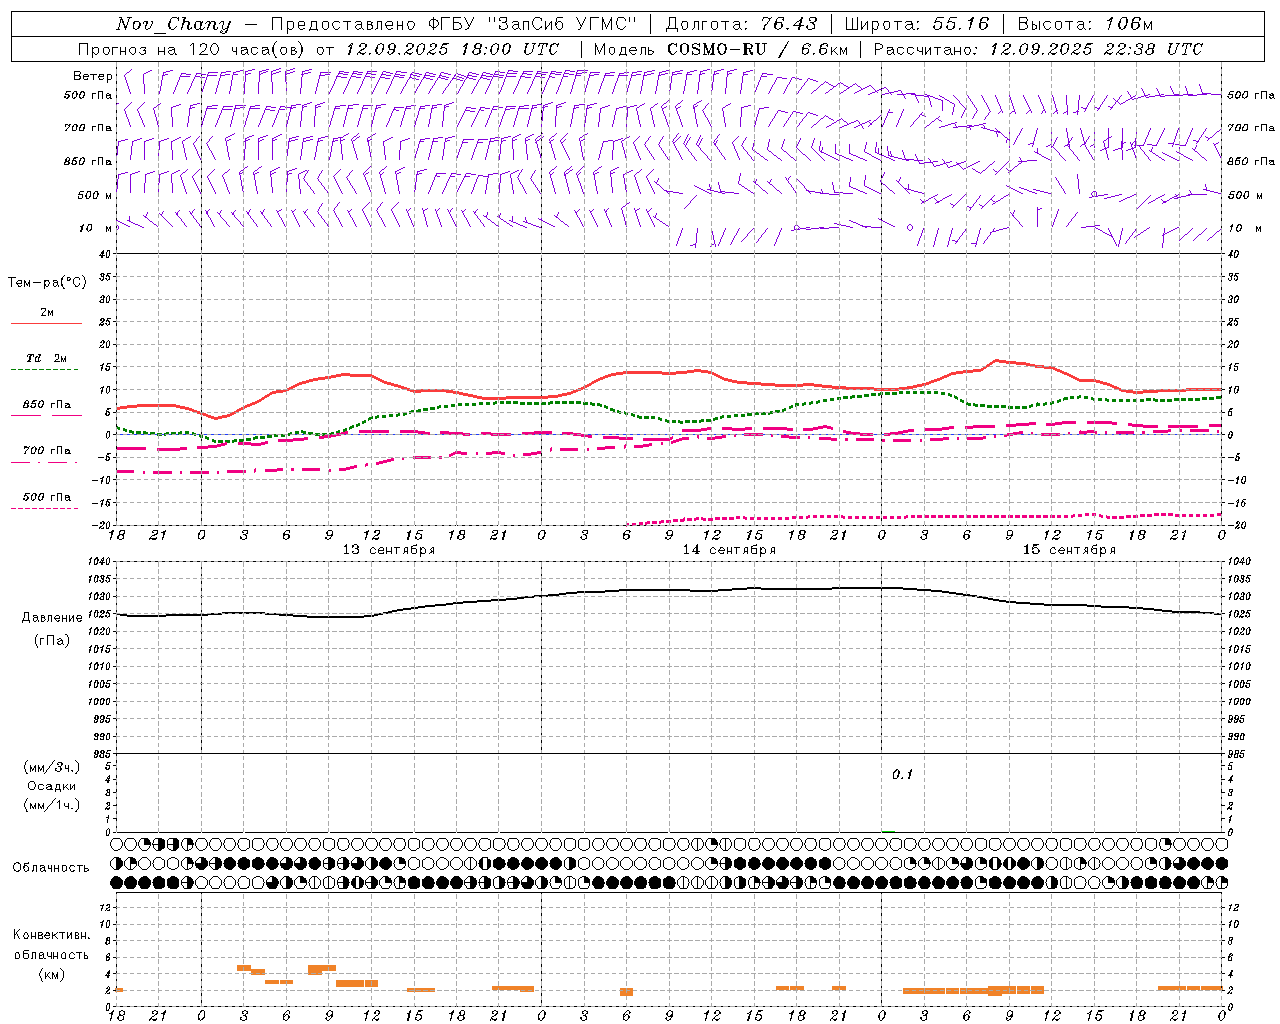
Task: Click the 850 гПа temperature legend entry
Action: 46,405
